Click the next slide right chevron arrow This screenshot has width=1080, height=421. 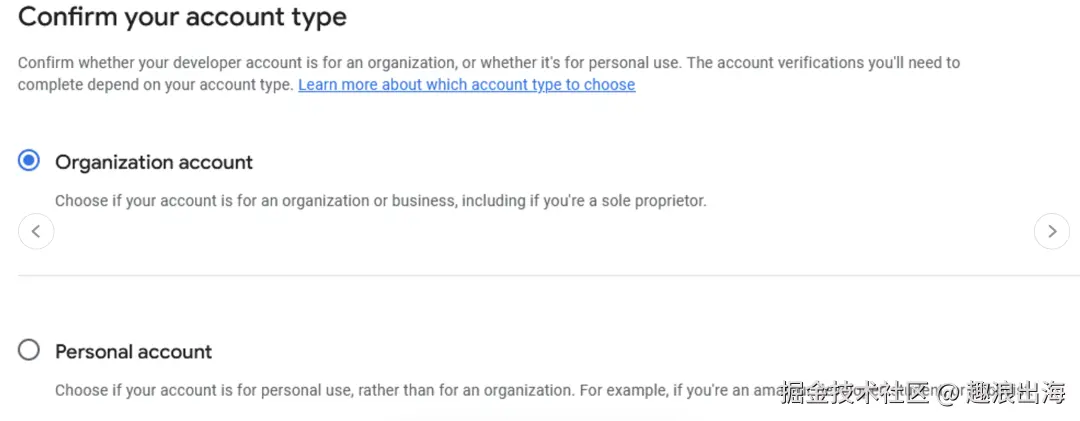(1051, 232)
